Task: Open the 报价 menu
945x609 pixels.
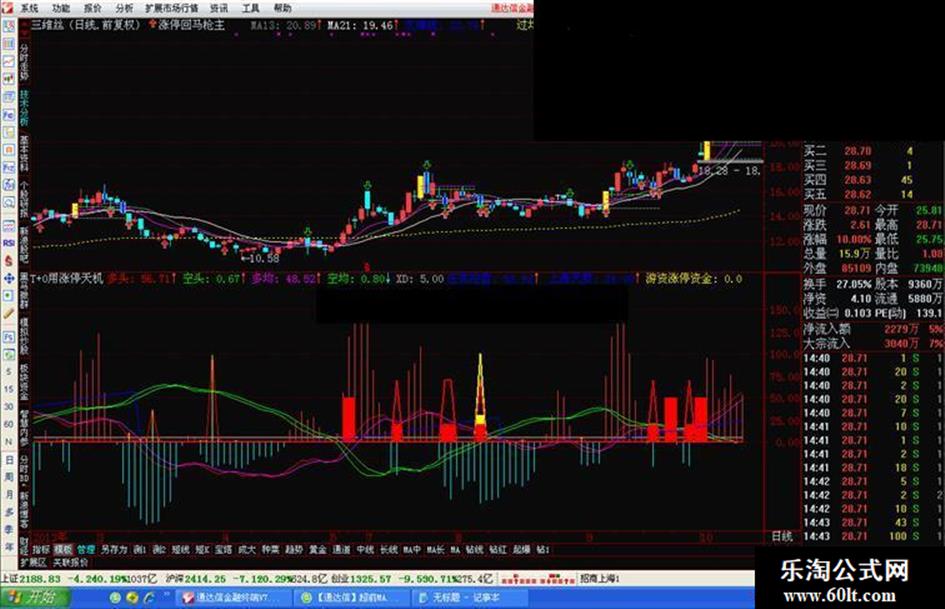Action: coord(92,8)
